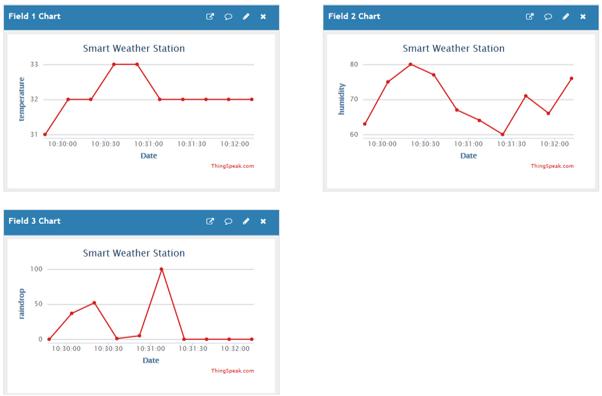Click the humidity peak data point at 80
This screenshot has width=602, height=396.
click(x=410, y=65)
